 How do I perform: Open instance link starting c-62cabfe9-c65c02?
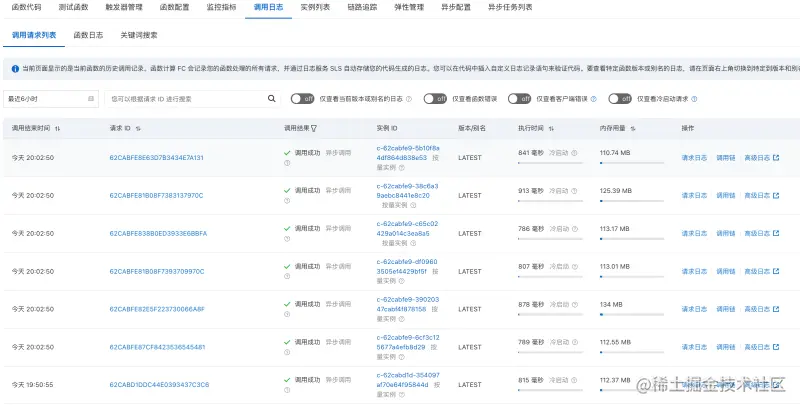tap(407, 228)
